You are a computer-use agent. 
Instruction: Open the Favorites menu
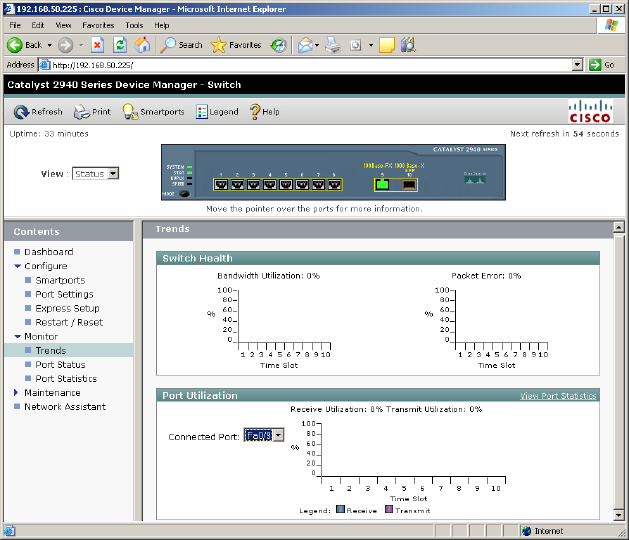[x=98, y=25]
